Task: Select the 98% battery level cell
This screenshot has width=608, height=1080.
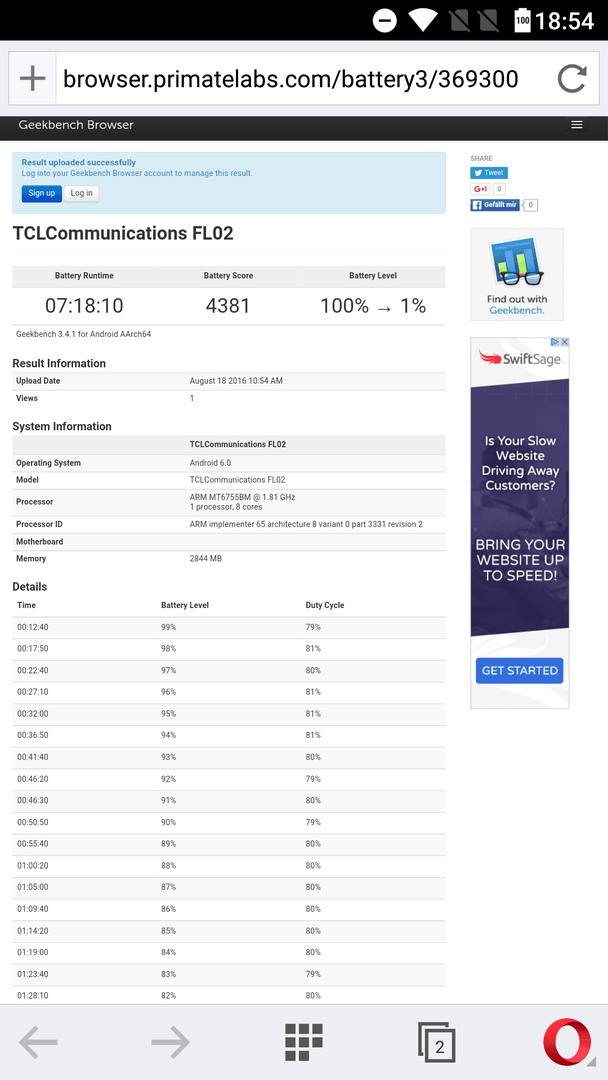Action: click(x=169, y=649)
